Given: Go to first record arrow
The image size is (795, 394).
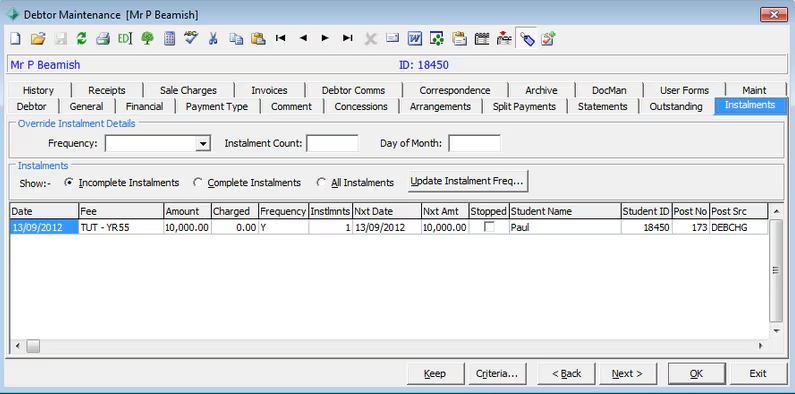Looking at the screenshot, I should point(280,38).
